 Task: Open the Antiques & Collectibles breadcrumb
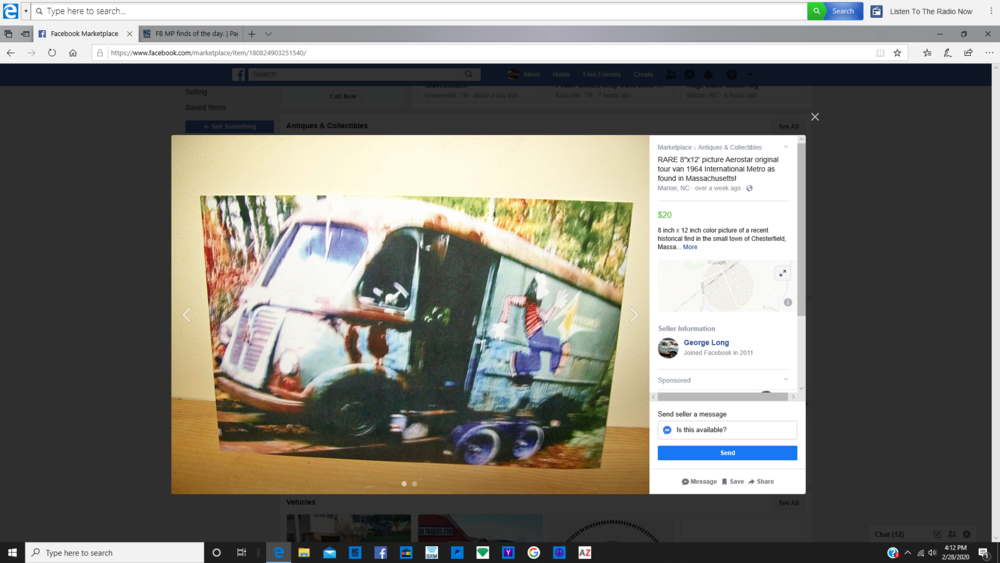point(730,147)
